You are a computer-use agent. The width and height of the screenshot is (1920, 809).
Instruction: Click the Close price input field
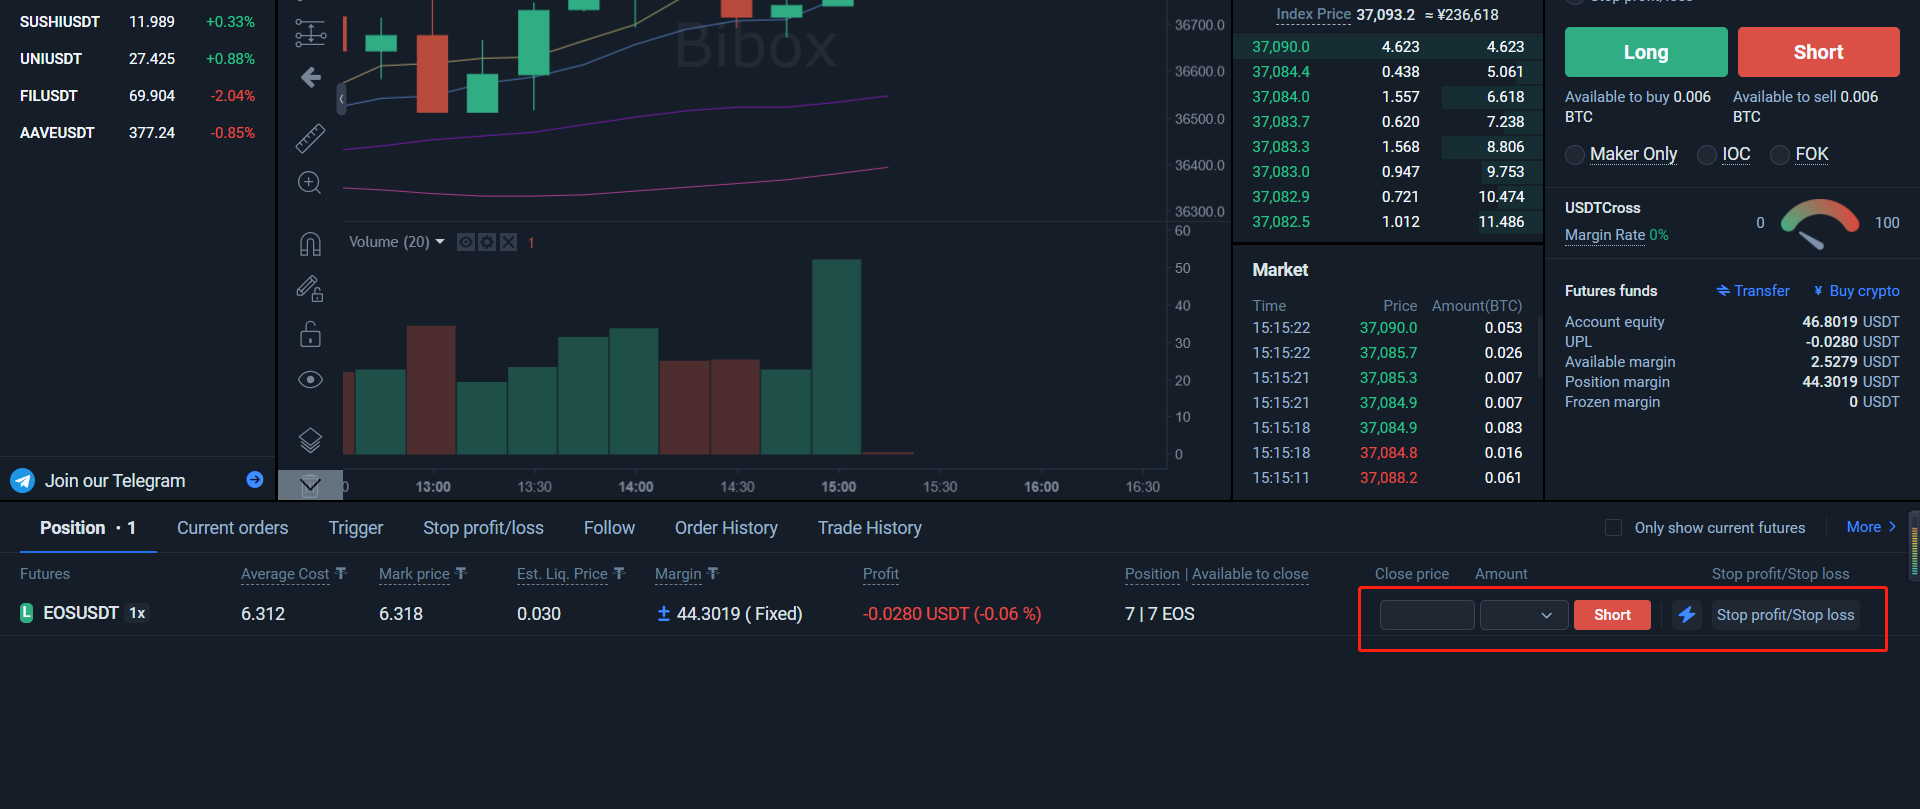pyautogui.click(x=1426, y=615)
